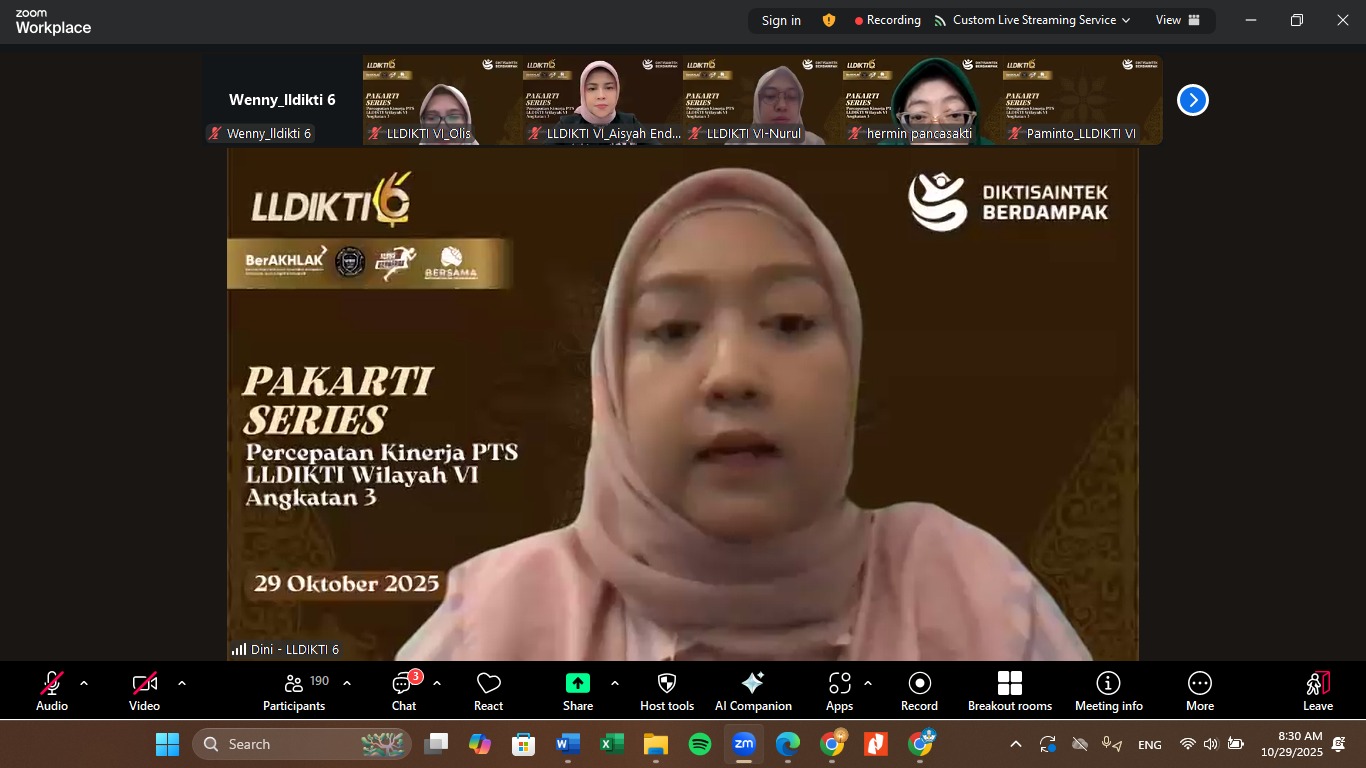Viewport: 1366px width, 768px height.
Task: Click the Sign in button
Action: pyautogui.click(x=781, y=20)
